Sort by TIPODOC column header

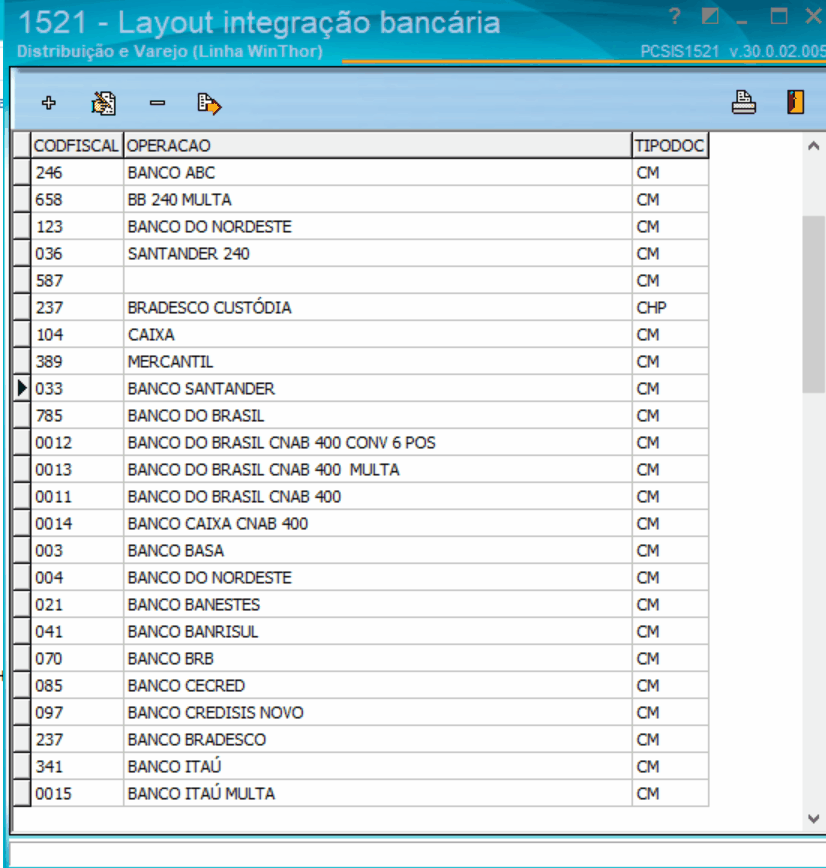(670, 146)
